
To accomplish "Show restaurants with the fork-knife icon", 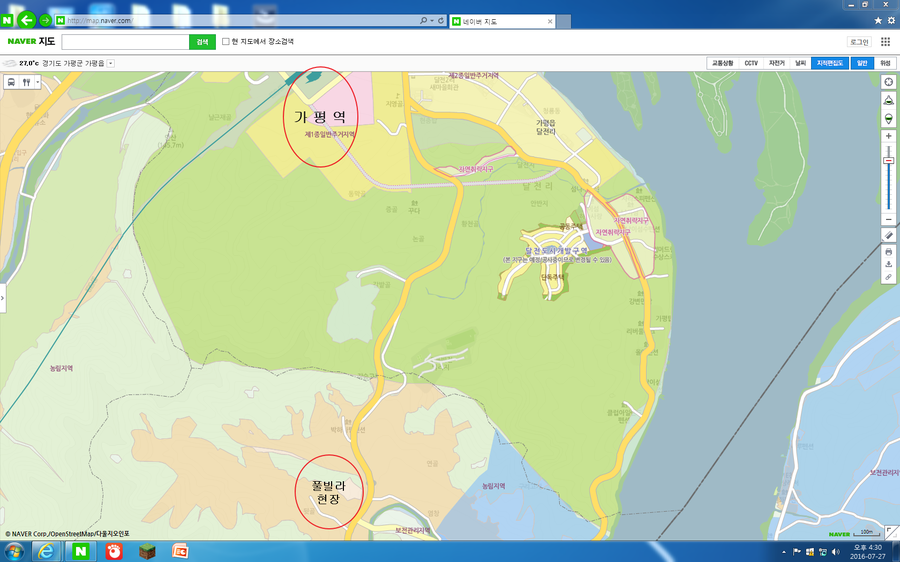I will pos(26,82).
